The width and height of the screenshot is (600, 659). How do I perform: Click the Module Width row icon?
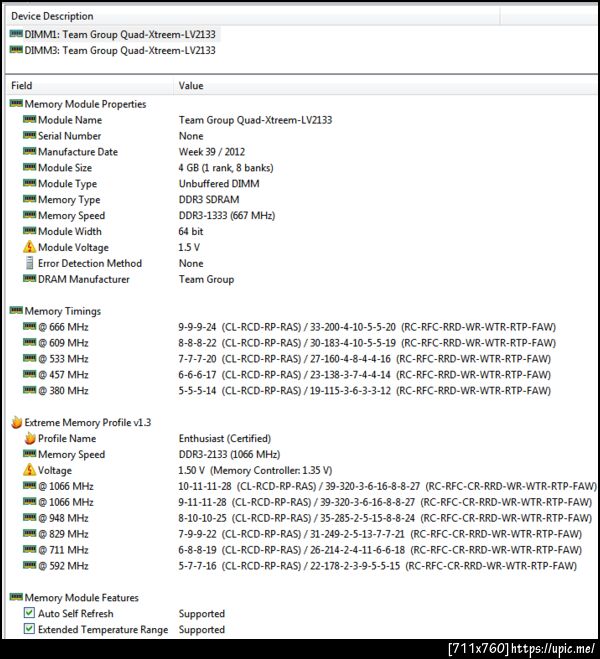click(29, 231)
